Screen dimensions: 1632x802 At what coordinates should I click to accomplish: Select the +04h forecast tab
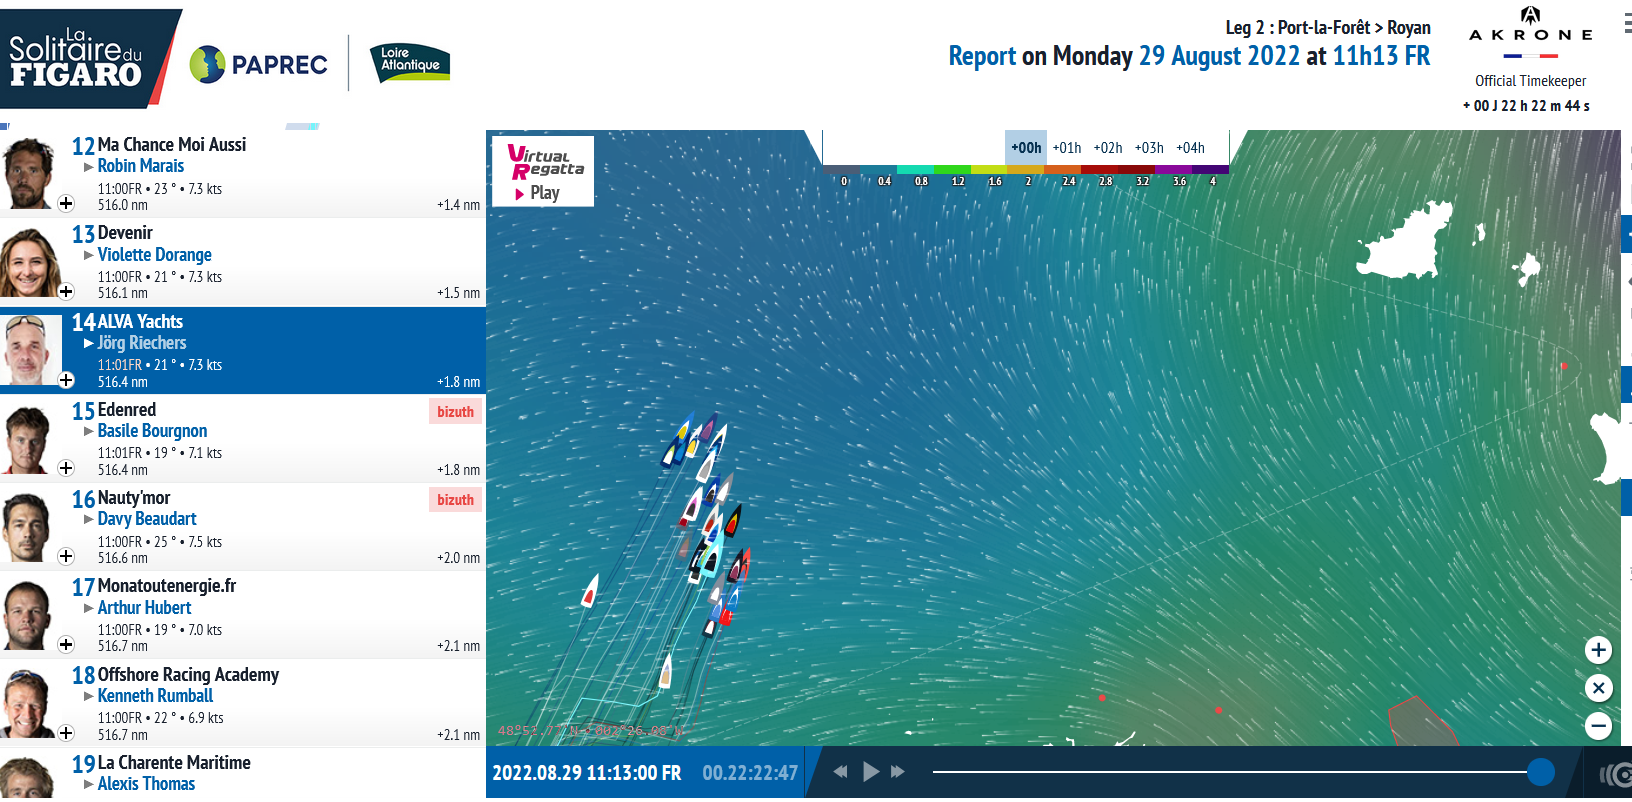[1190, 148]
